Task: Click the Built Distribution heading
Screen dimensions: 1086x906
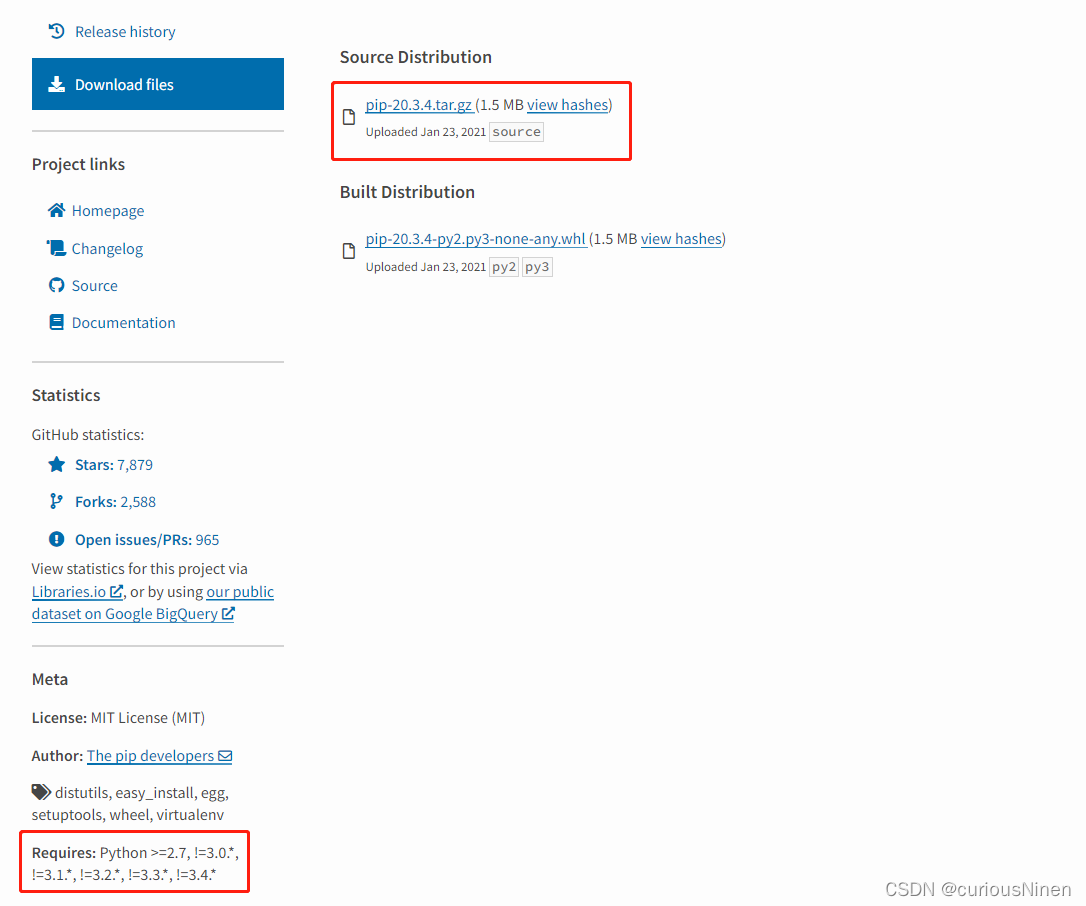Action: (x=407, y=192)
